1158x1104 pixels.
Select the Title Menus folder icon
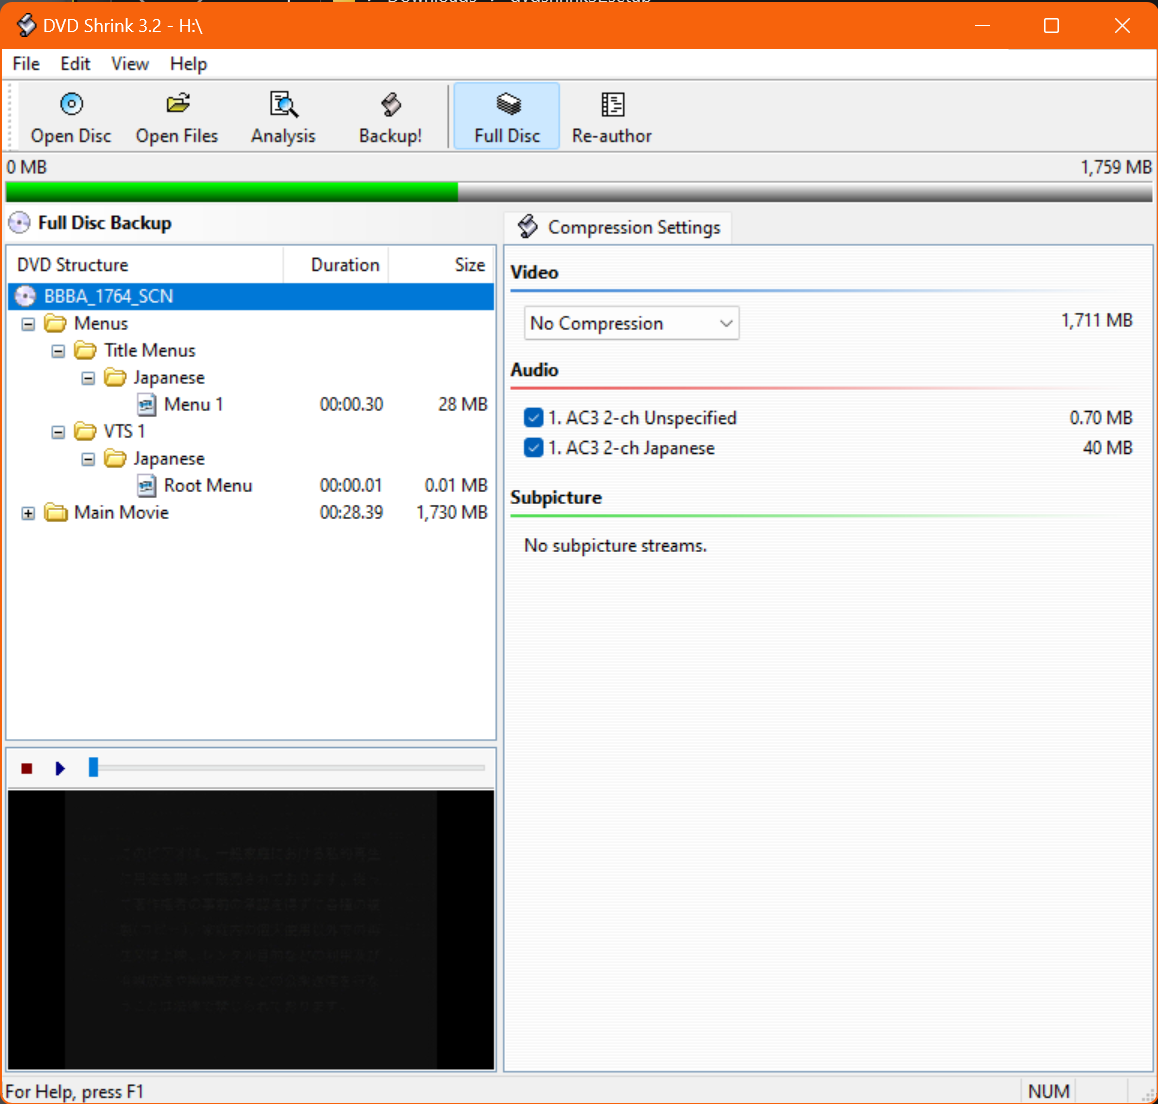(x=85, y=351)
